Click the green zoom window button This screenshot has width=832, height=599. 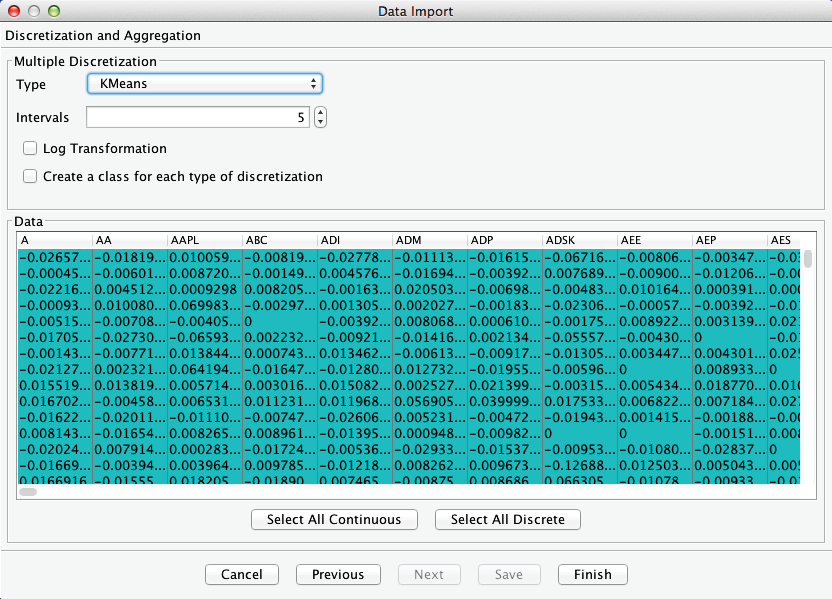coord(54,12)
